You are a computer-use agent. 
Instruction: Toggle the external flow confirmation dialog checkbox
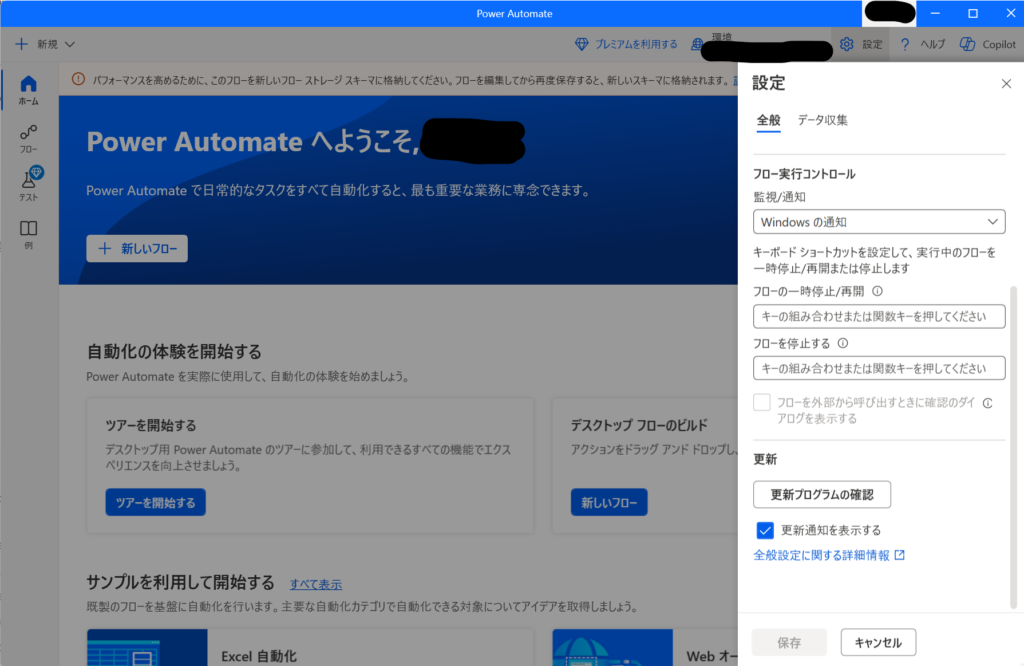coord(762,403)
